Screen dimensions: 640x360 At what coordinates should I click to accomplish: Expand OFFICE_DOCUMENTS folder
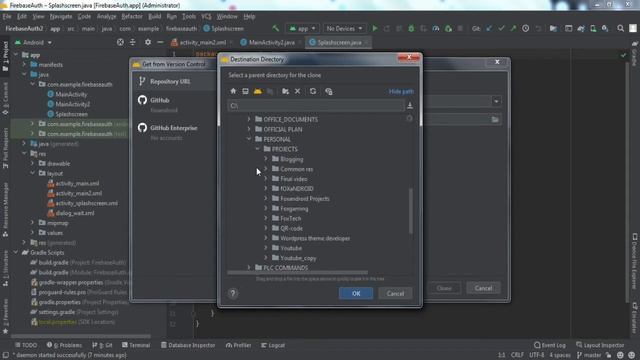249,119
